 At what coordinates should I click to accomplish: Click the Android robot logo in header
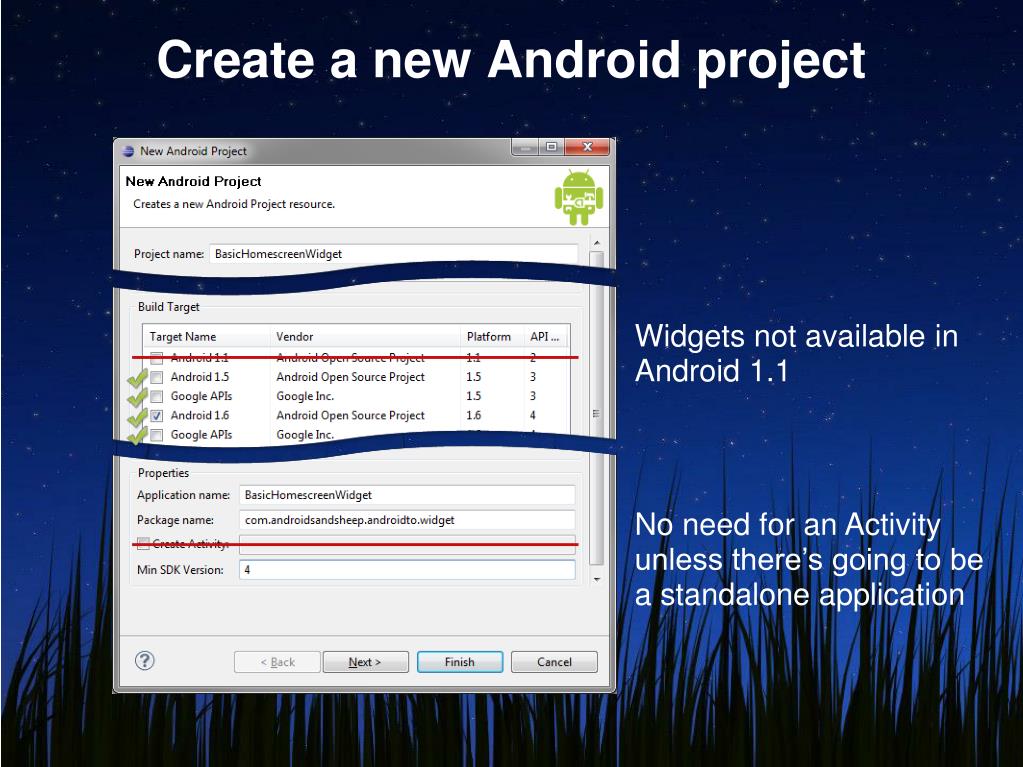(x=579, y=197)
